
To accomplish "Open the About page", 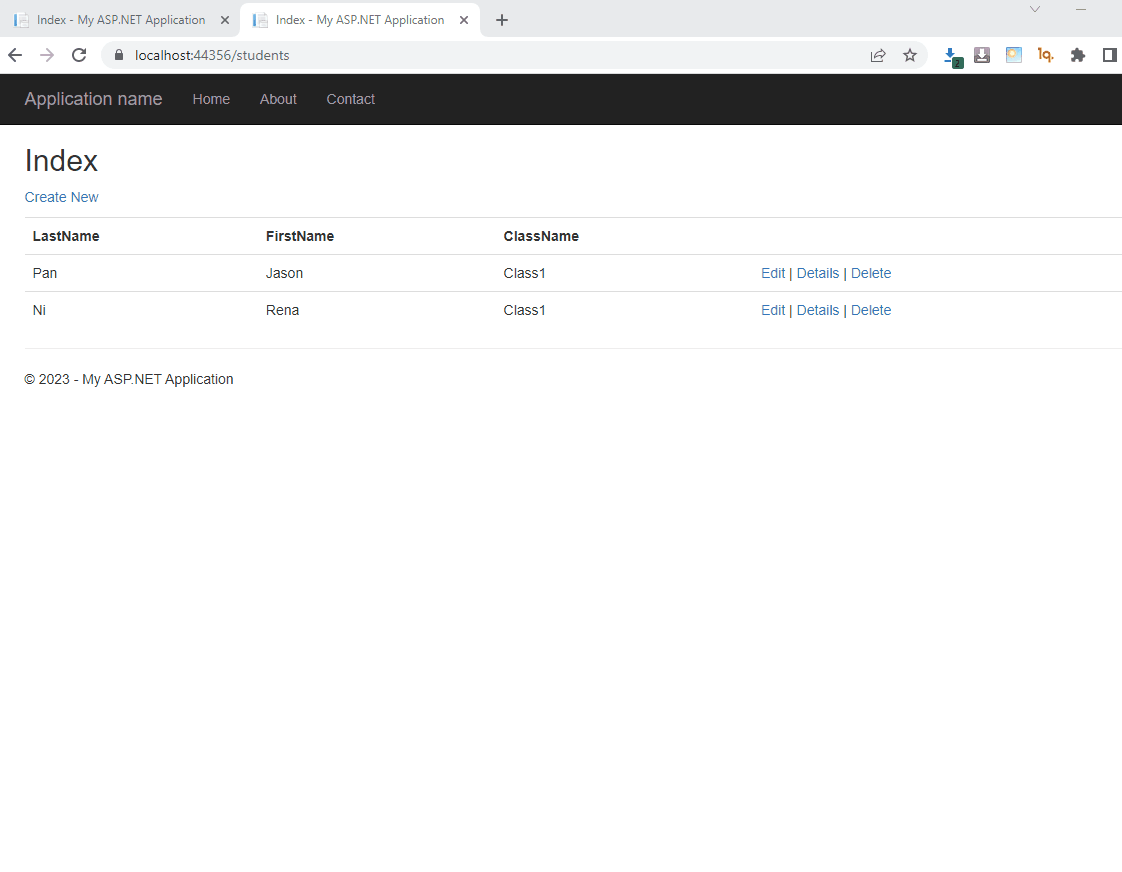I will pos(278,99).
